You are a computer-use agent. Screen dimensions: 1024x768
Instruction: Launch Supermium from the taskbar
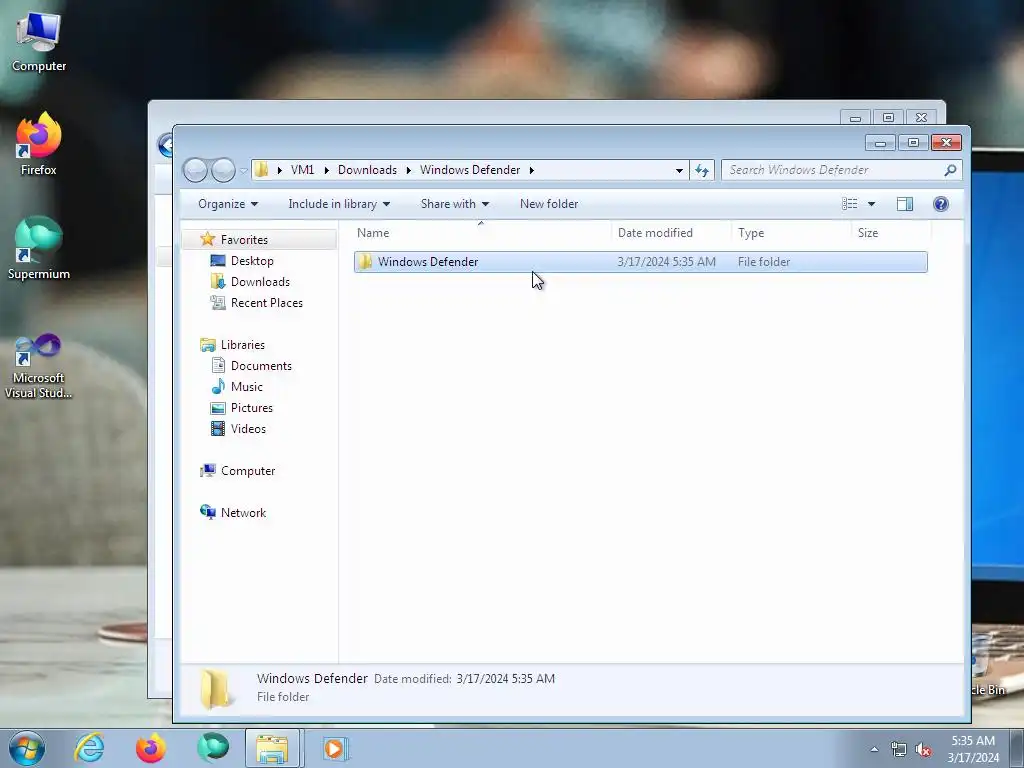[x=213, y=748]
